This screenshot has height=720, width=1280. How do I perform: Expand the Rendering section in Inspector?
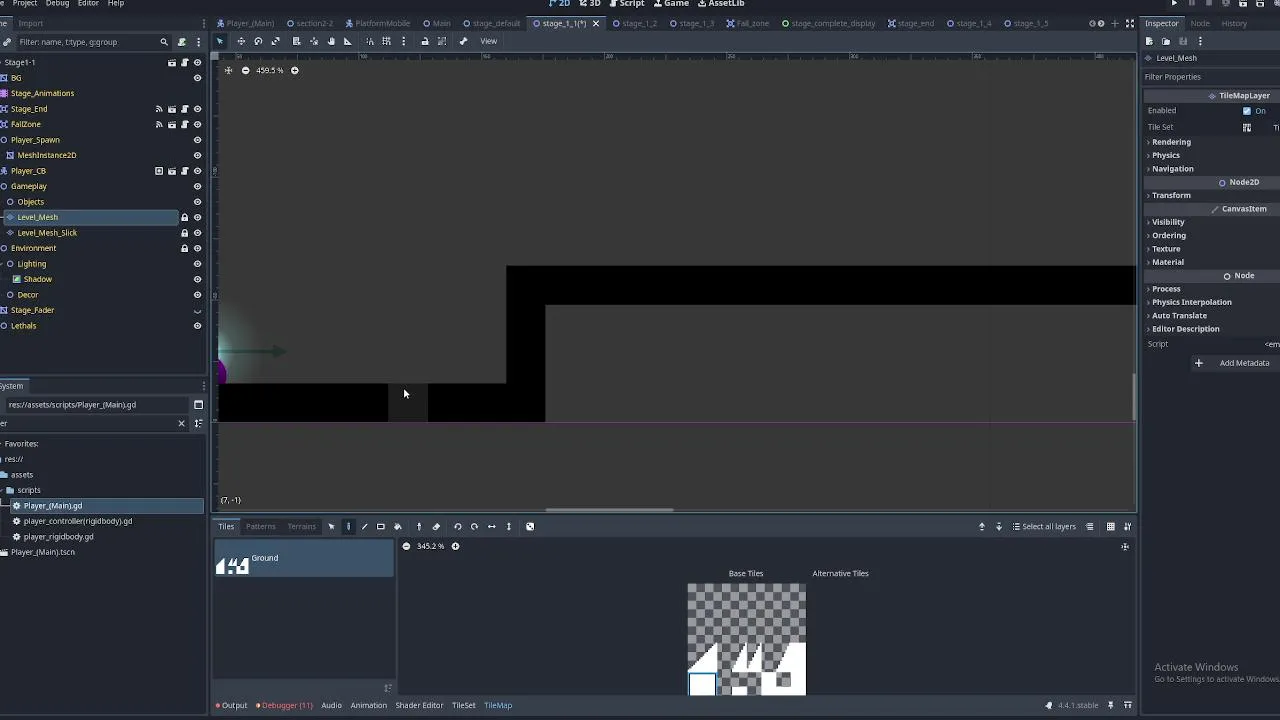pos(1171,142)
